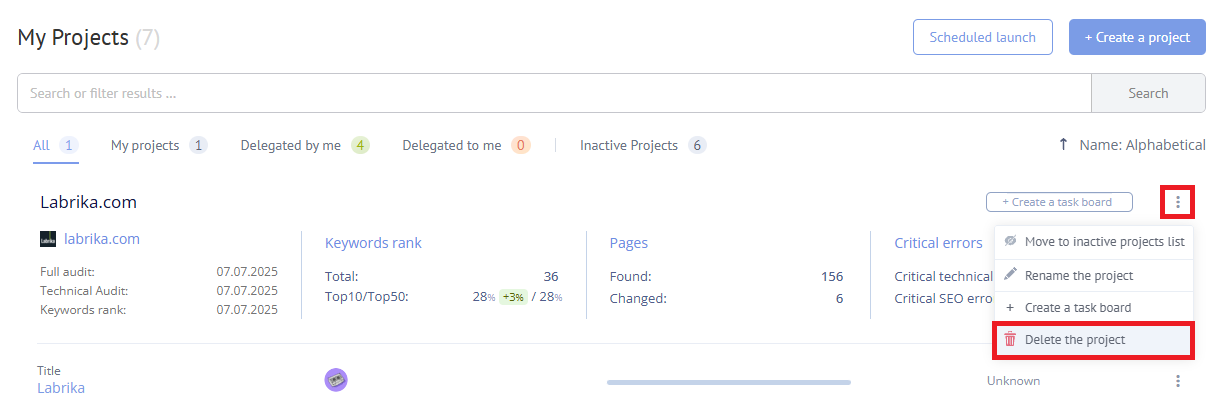Click the Scheduled launch button
The width and height of the screenshot is (1210, 412).
(983, 37)
